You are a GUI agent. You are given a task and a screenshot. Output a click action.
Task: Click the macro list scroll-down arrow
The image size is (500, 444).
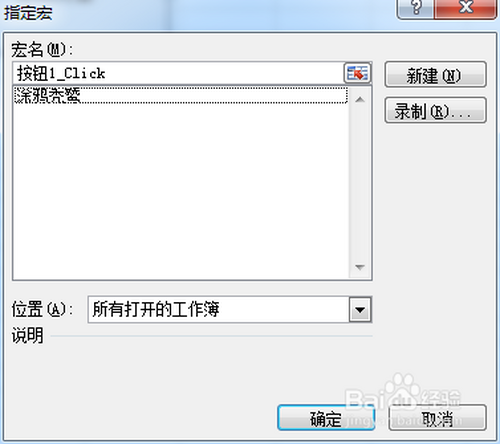360,267
